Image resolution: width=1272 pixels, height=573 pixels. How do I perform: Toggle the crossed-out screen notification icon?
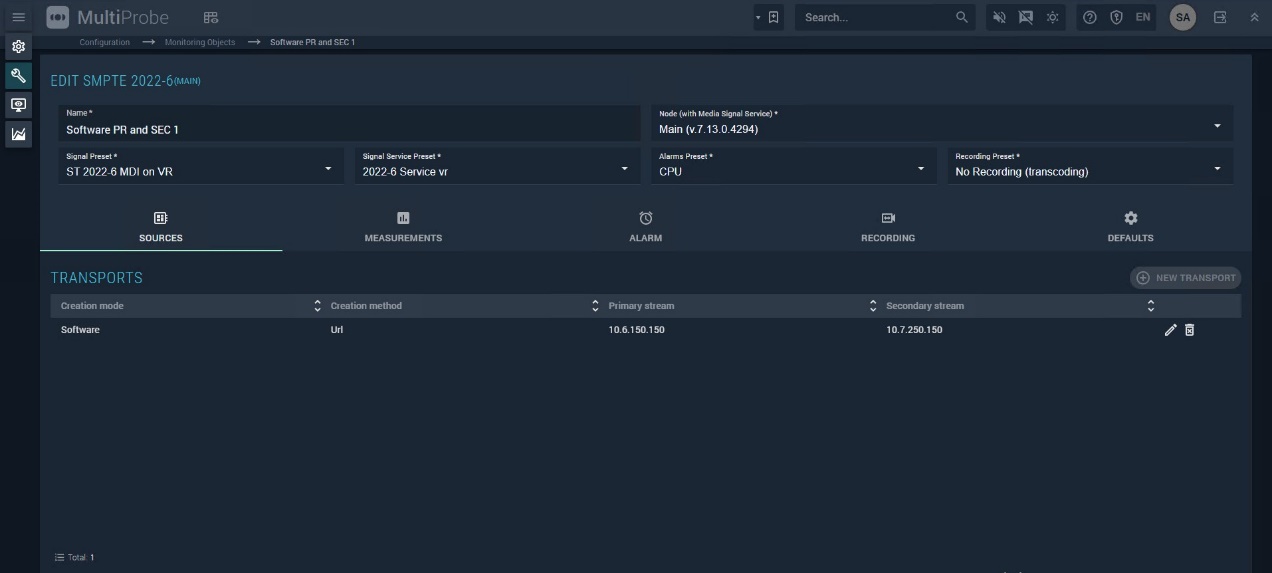point(1025,17)
